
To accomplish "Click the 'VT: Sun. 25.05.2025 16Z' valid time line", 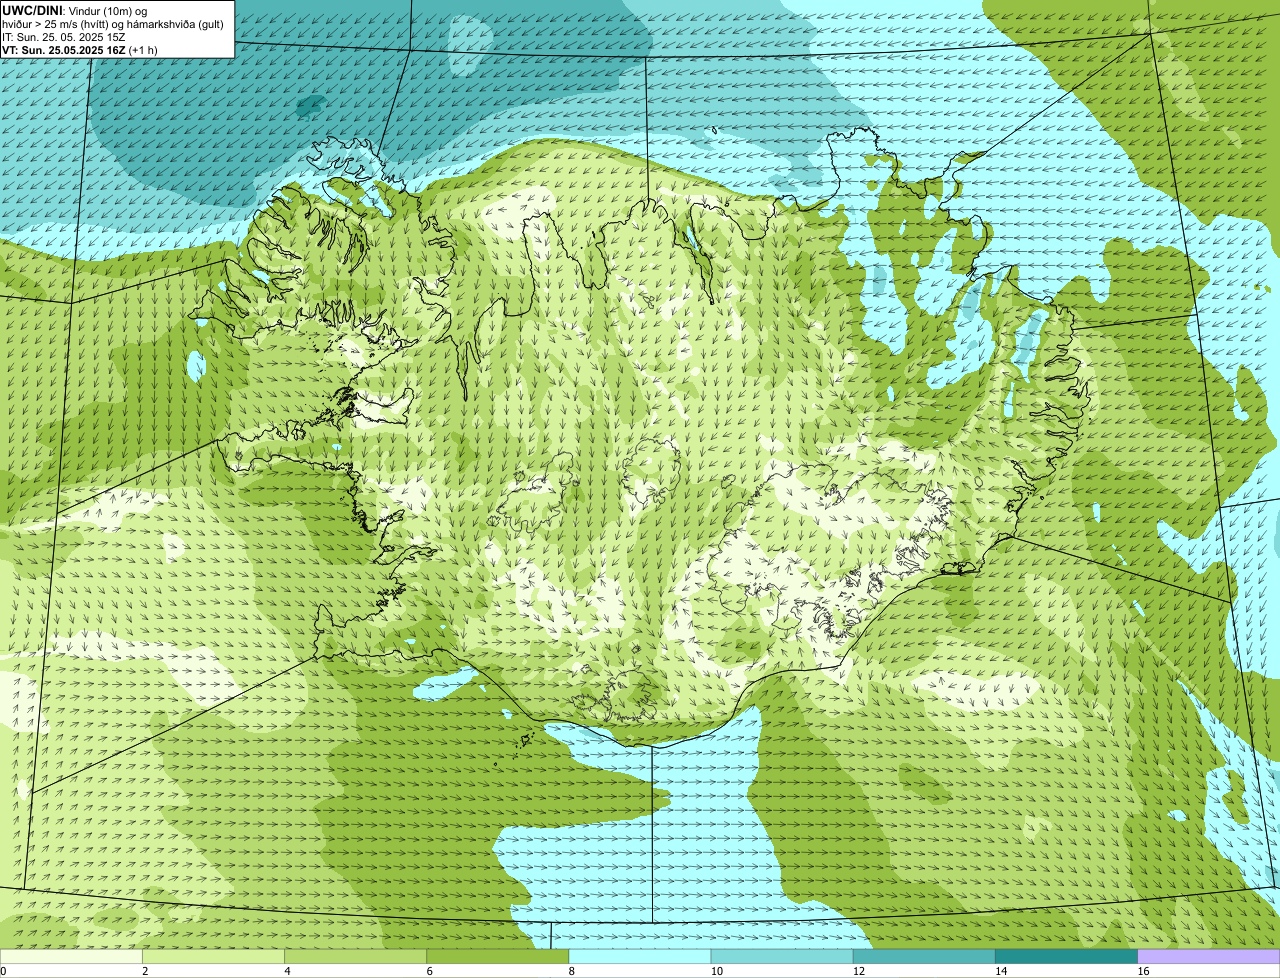I will click(x=79, y=49).
